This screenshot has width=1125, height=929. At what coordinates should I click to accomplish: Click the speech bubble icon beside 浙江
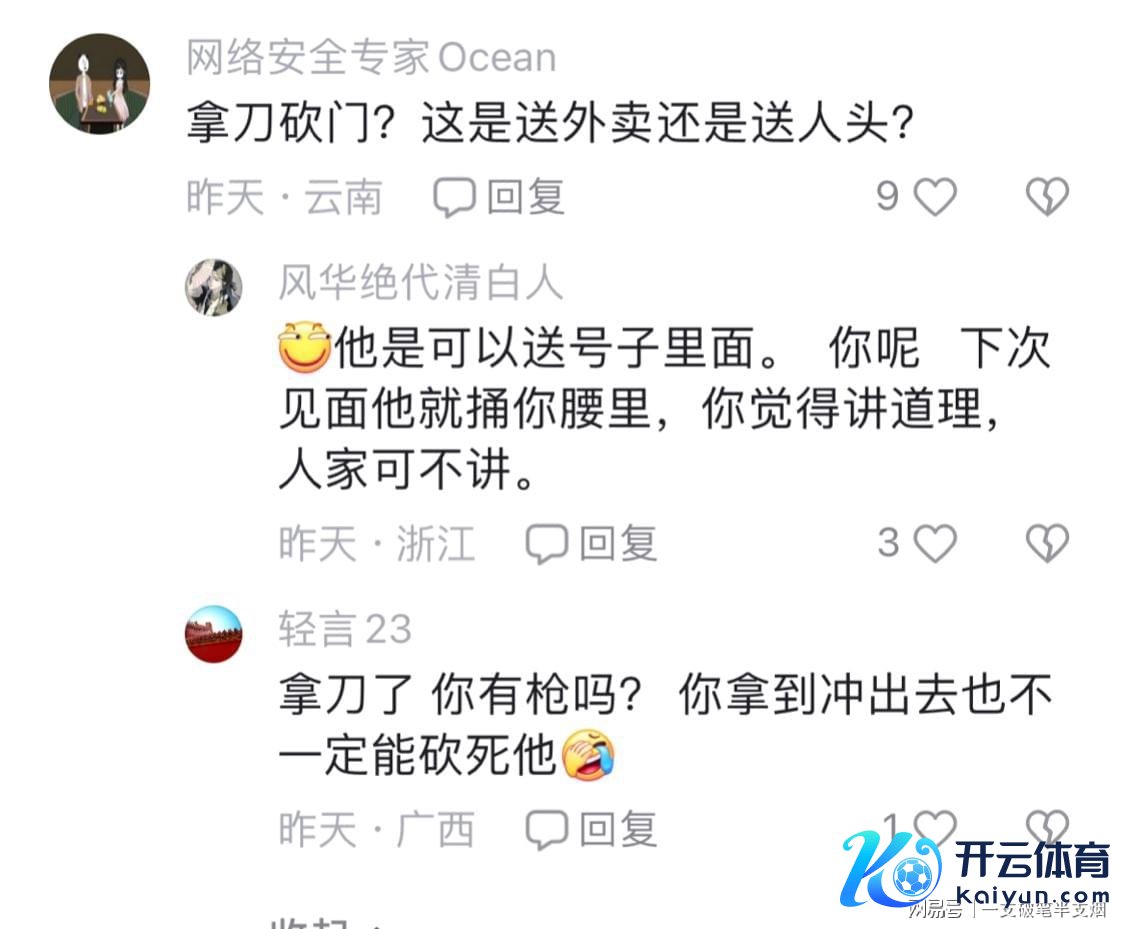pyautogui.click(x=547, y=544)
